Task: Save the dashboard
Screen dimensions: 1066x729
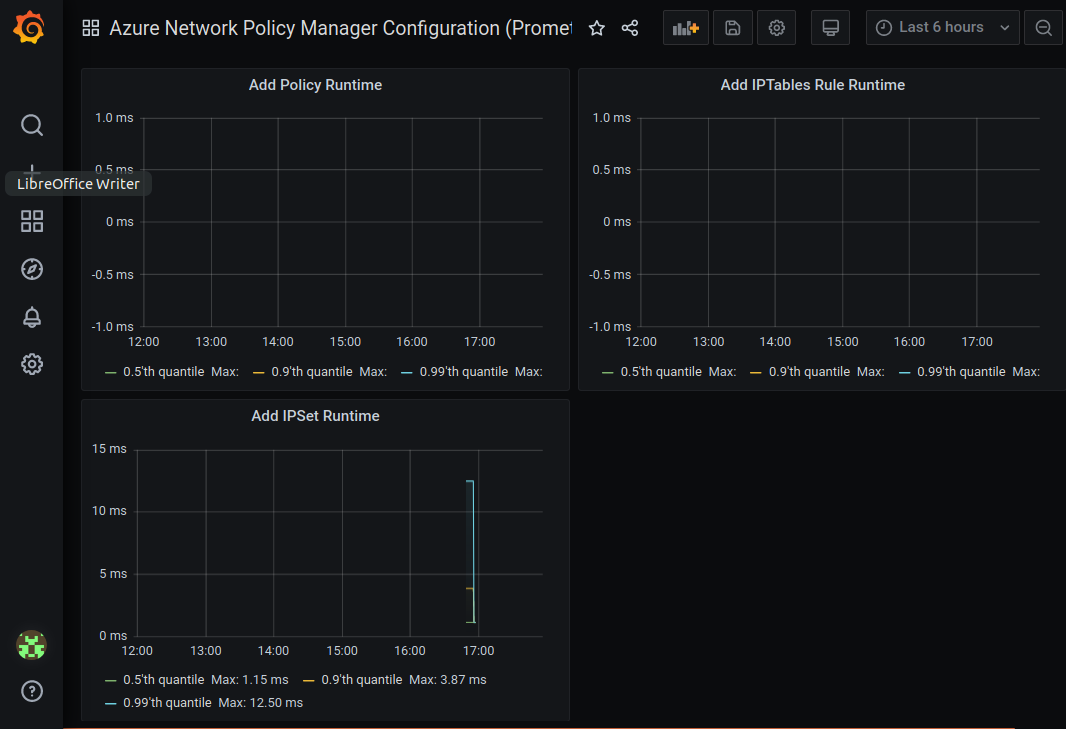Action: [x=733, y=28]
